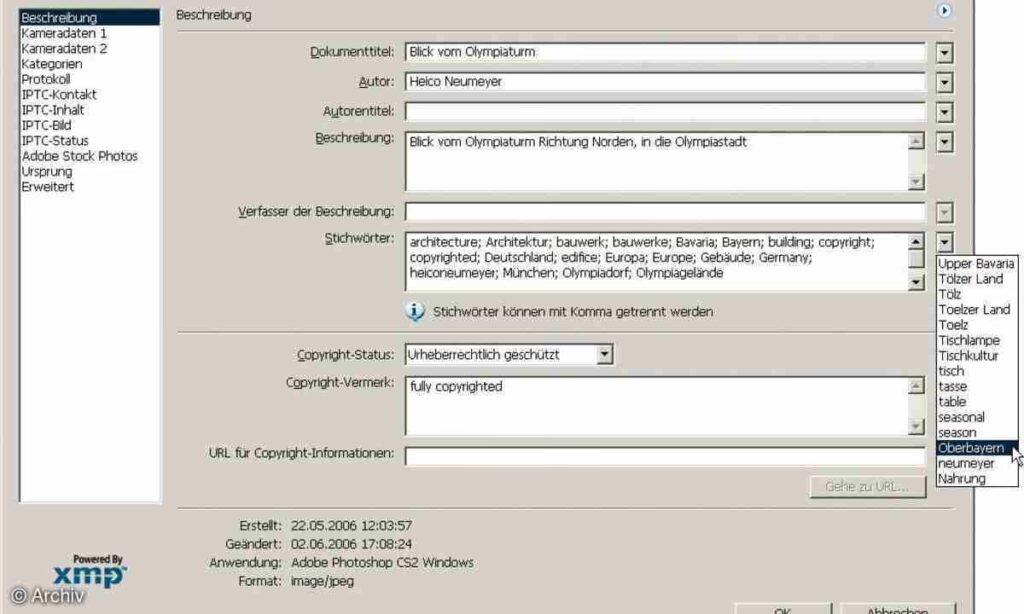Pick Upper Bavaria from keyword suggestions
Viewport: 1024px width, 614px height.
point(976,264)
